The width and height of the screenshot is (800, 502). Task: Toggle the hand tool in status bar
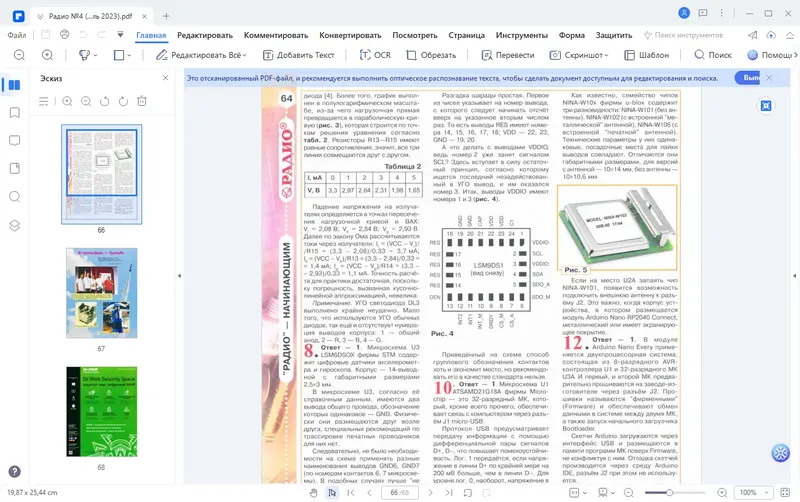point(313,492)
